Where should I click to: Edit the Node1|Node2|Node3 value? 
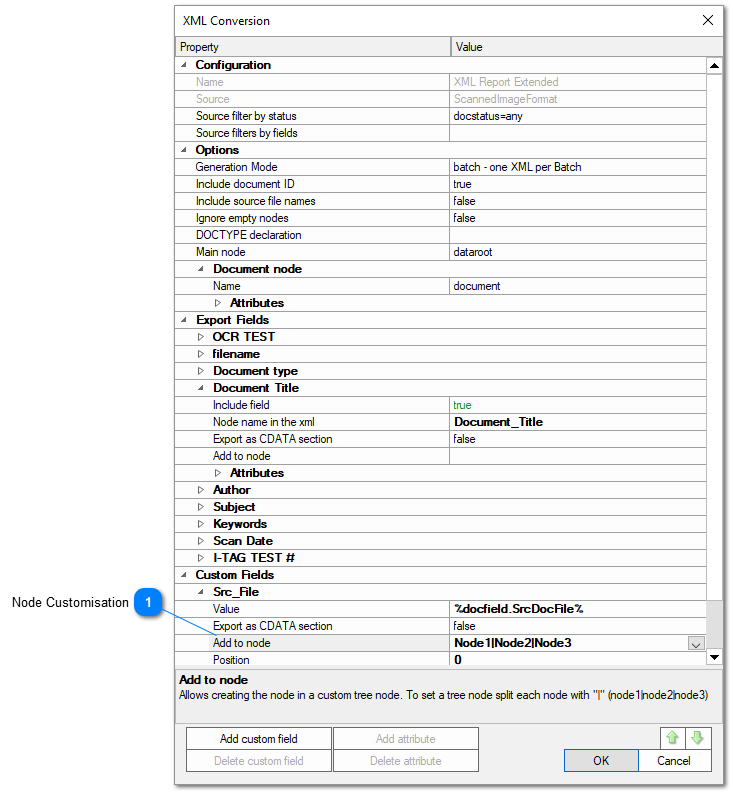coord(569,643)
